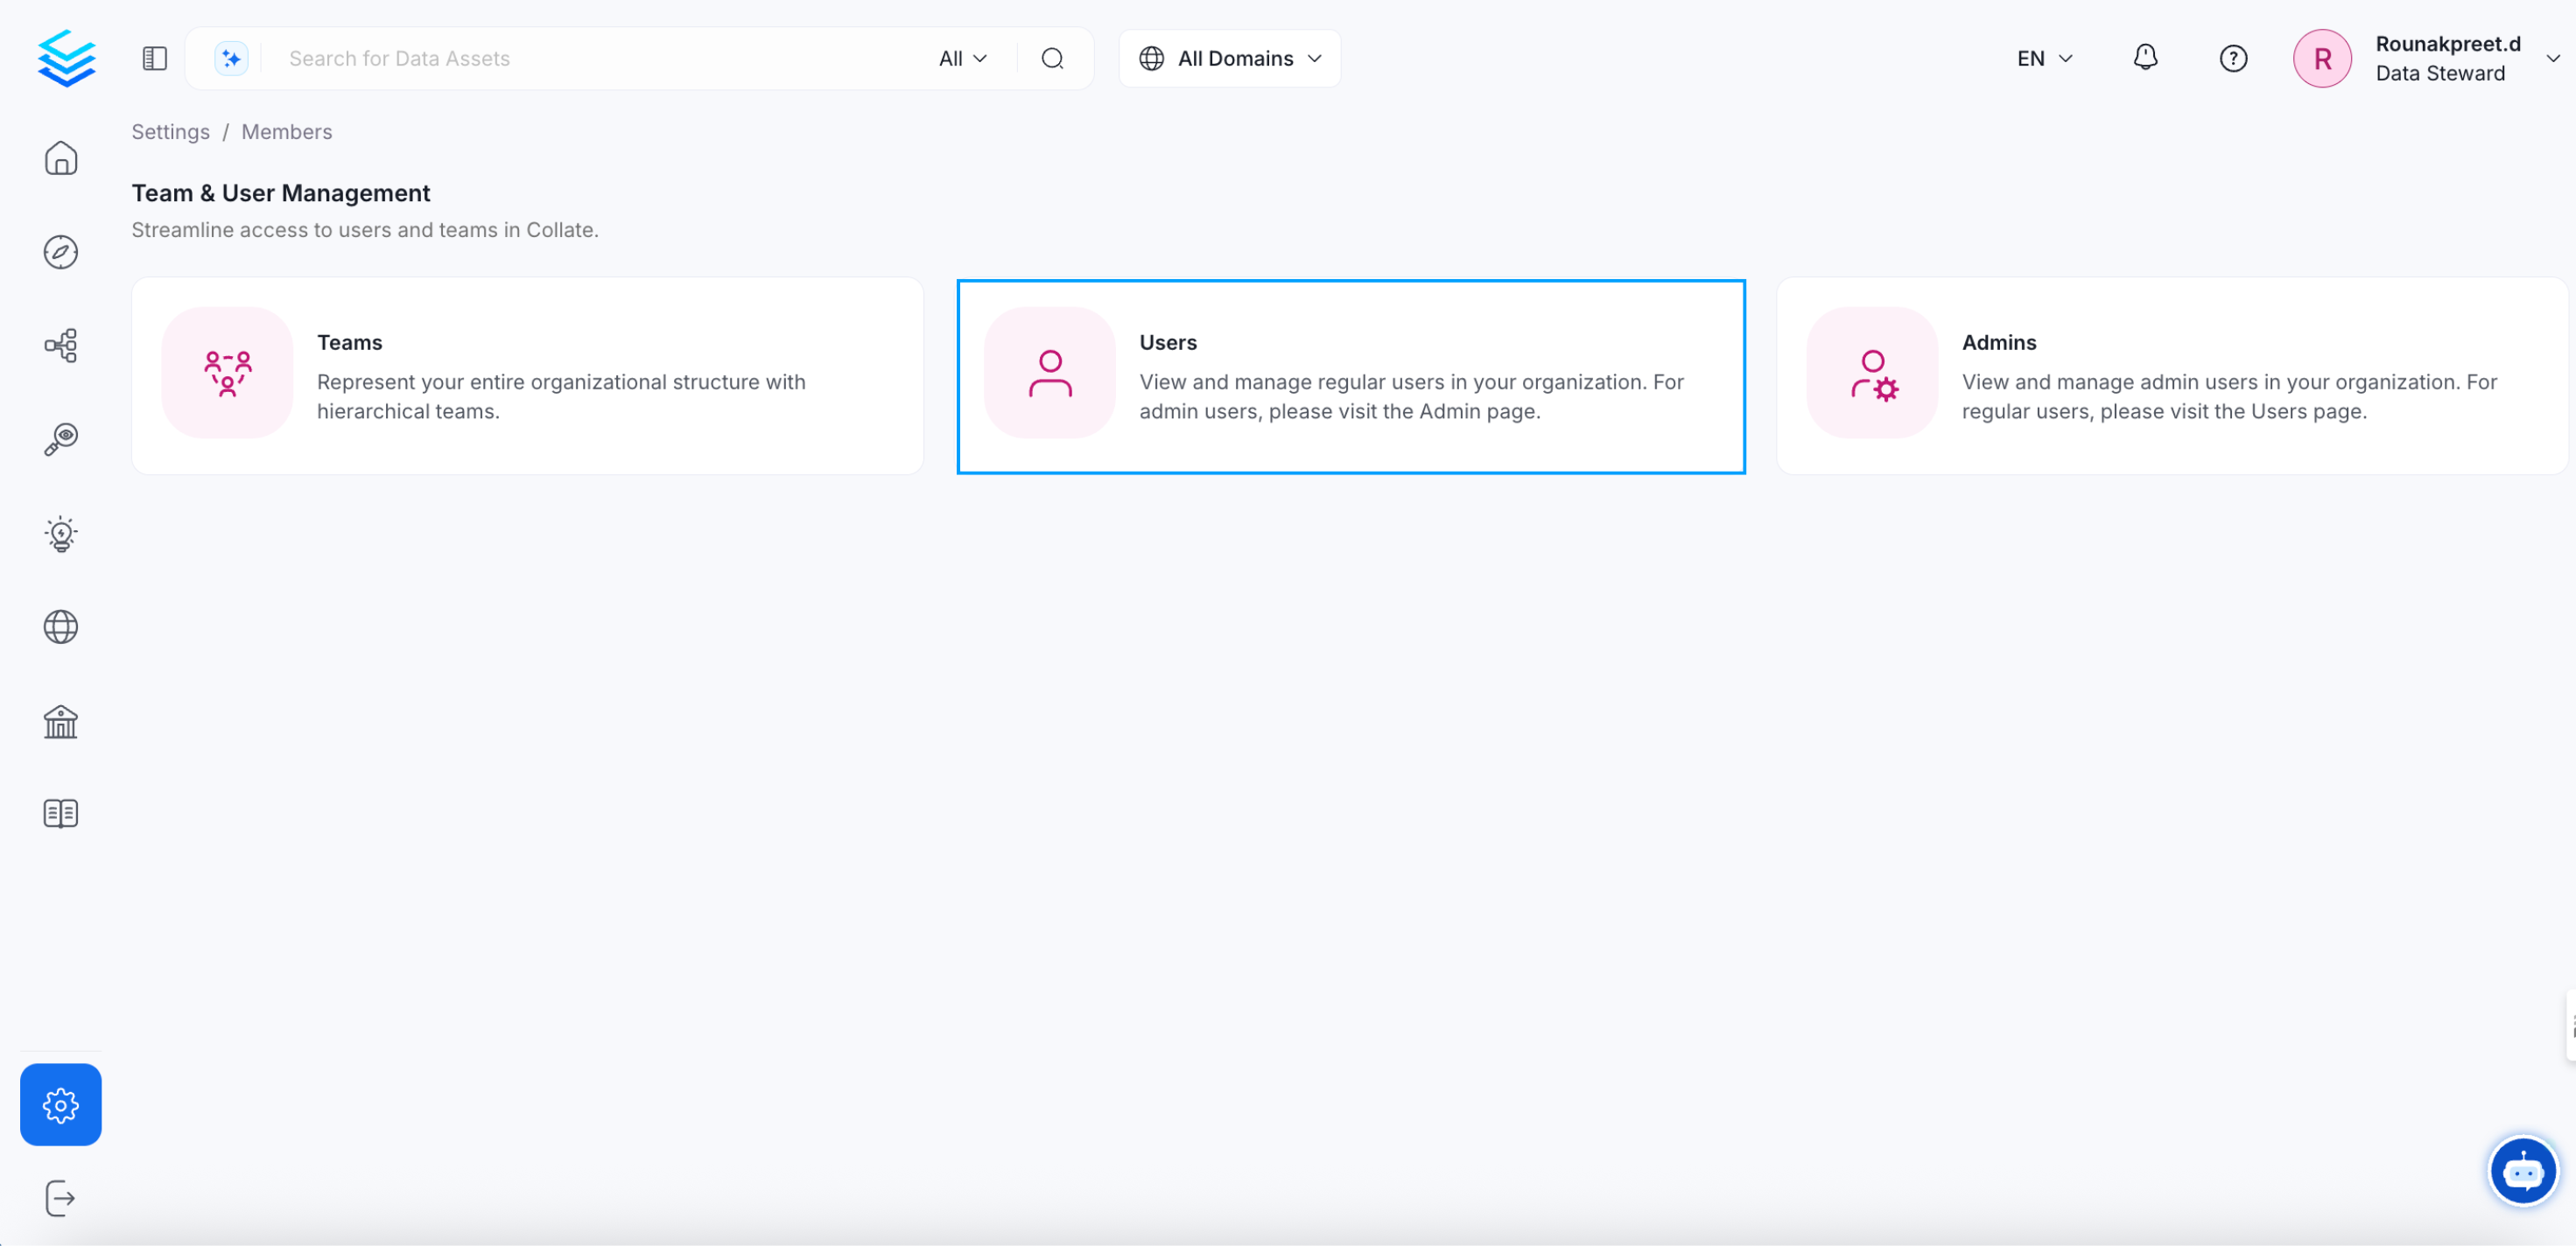Image resolution: width=2576 pixels, height=1246 pixels.
Task: Open the Domains globe sidebar icon
Action: click(61, 627)
